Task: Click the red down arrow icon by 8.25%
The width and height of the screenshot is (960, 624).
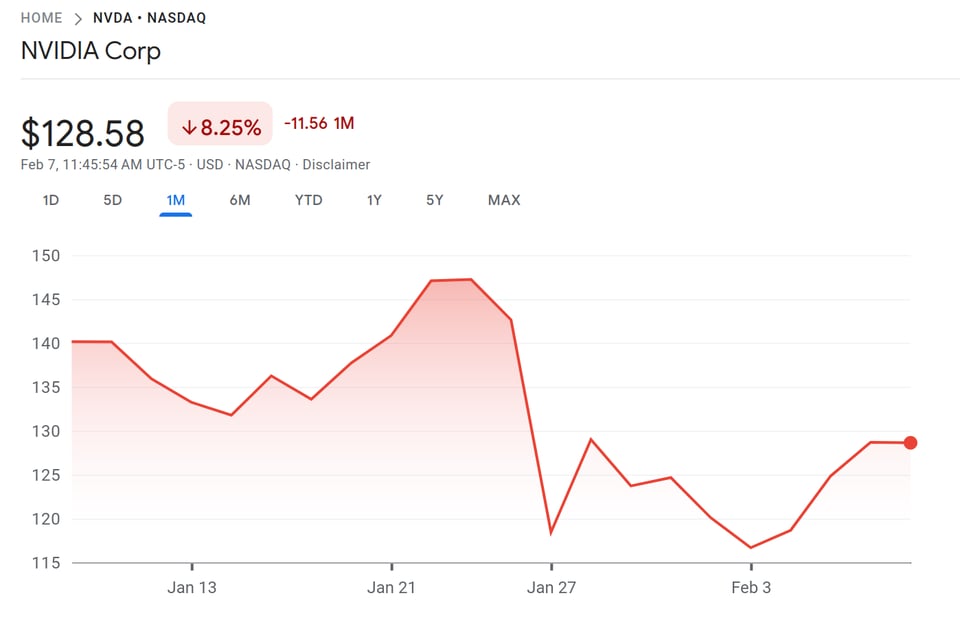Action: 189,128
